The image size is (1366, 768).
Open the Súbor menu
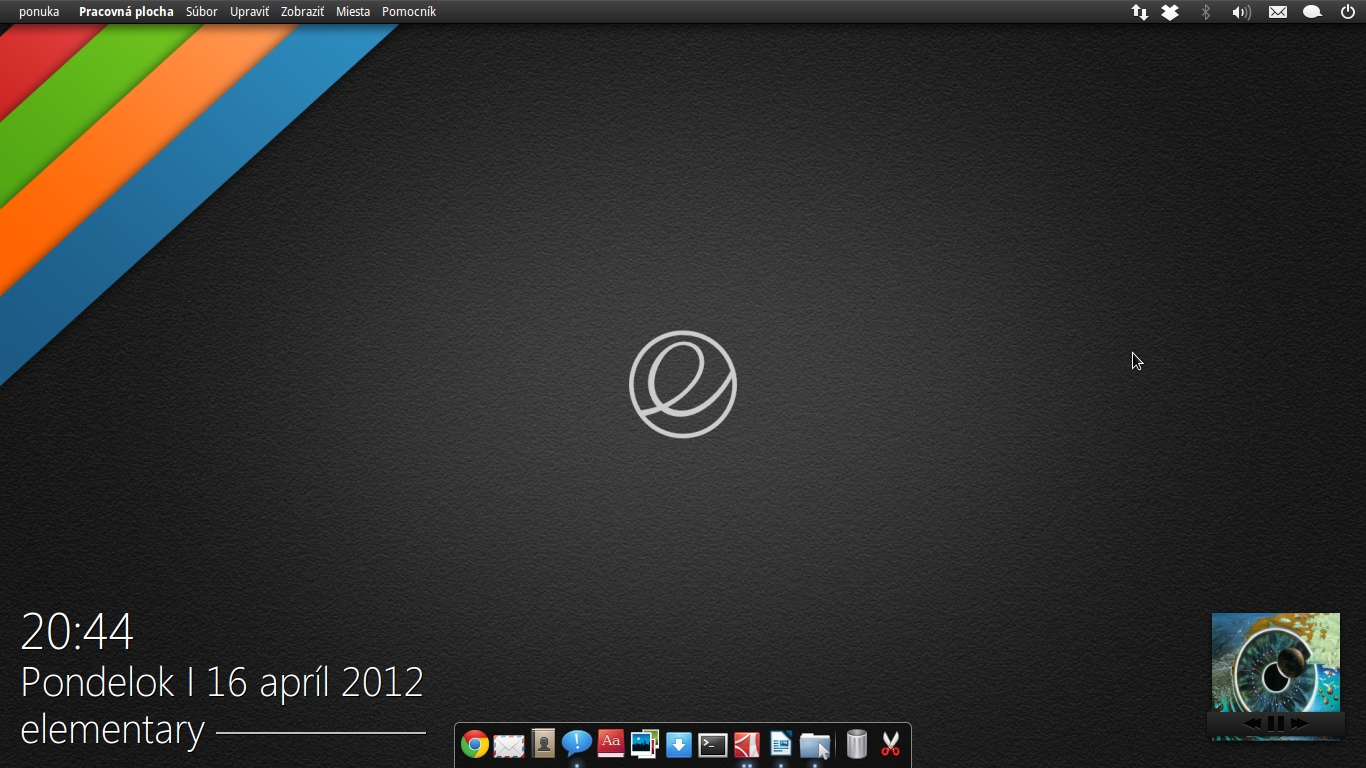pyautogui.click(x=202, y=12)
